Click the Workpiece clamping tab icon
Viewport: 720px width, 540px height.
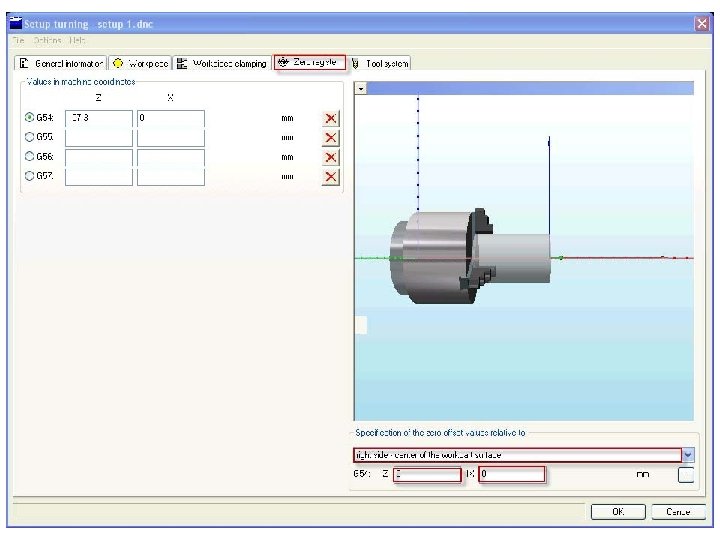click(x=182, y=63)
